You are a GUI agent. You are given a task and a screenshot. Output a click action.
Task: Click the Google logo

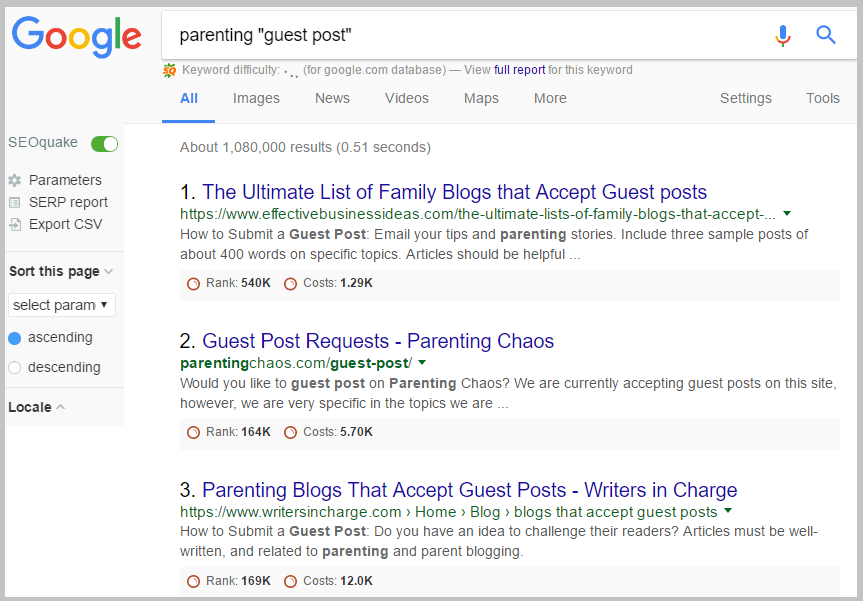tap(77, 37)
